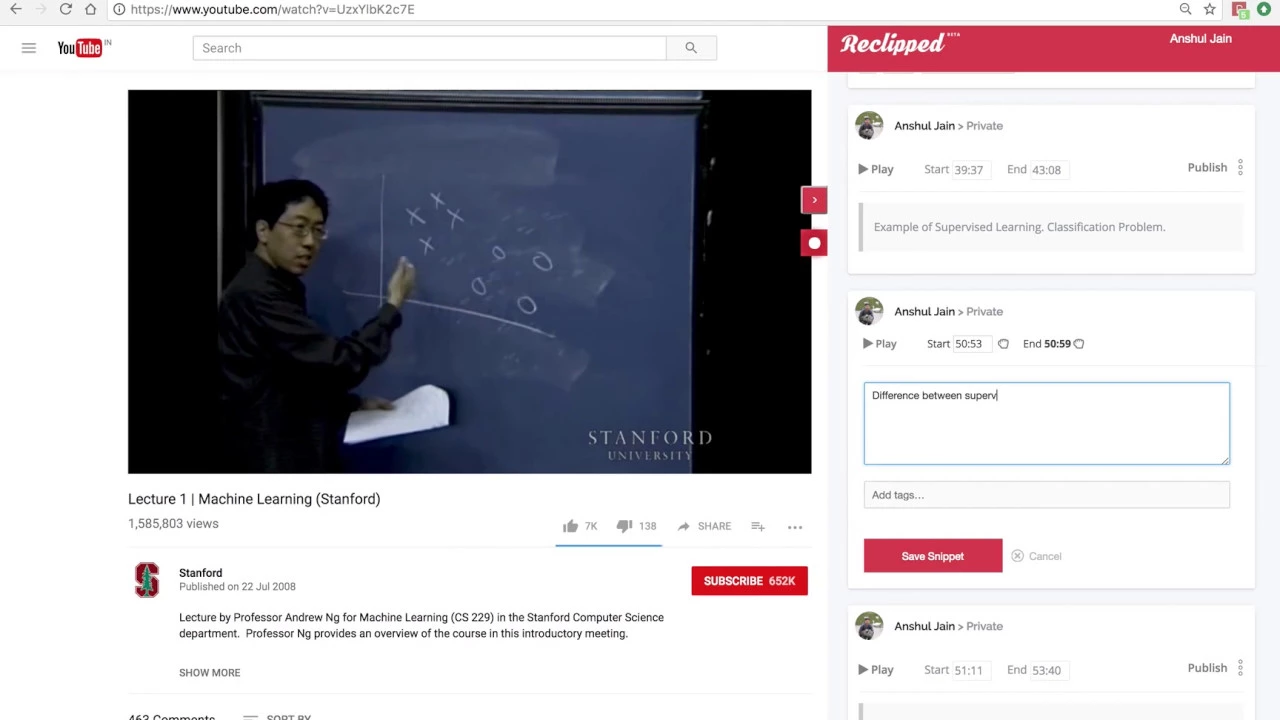This screenshot has width=1280, height=720.
Task: Click the search magnifier button
Action: [x=691, y=48]
